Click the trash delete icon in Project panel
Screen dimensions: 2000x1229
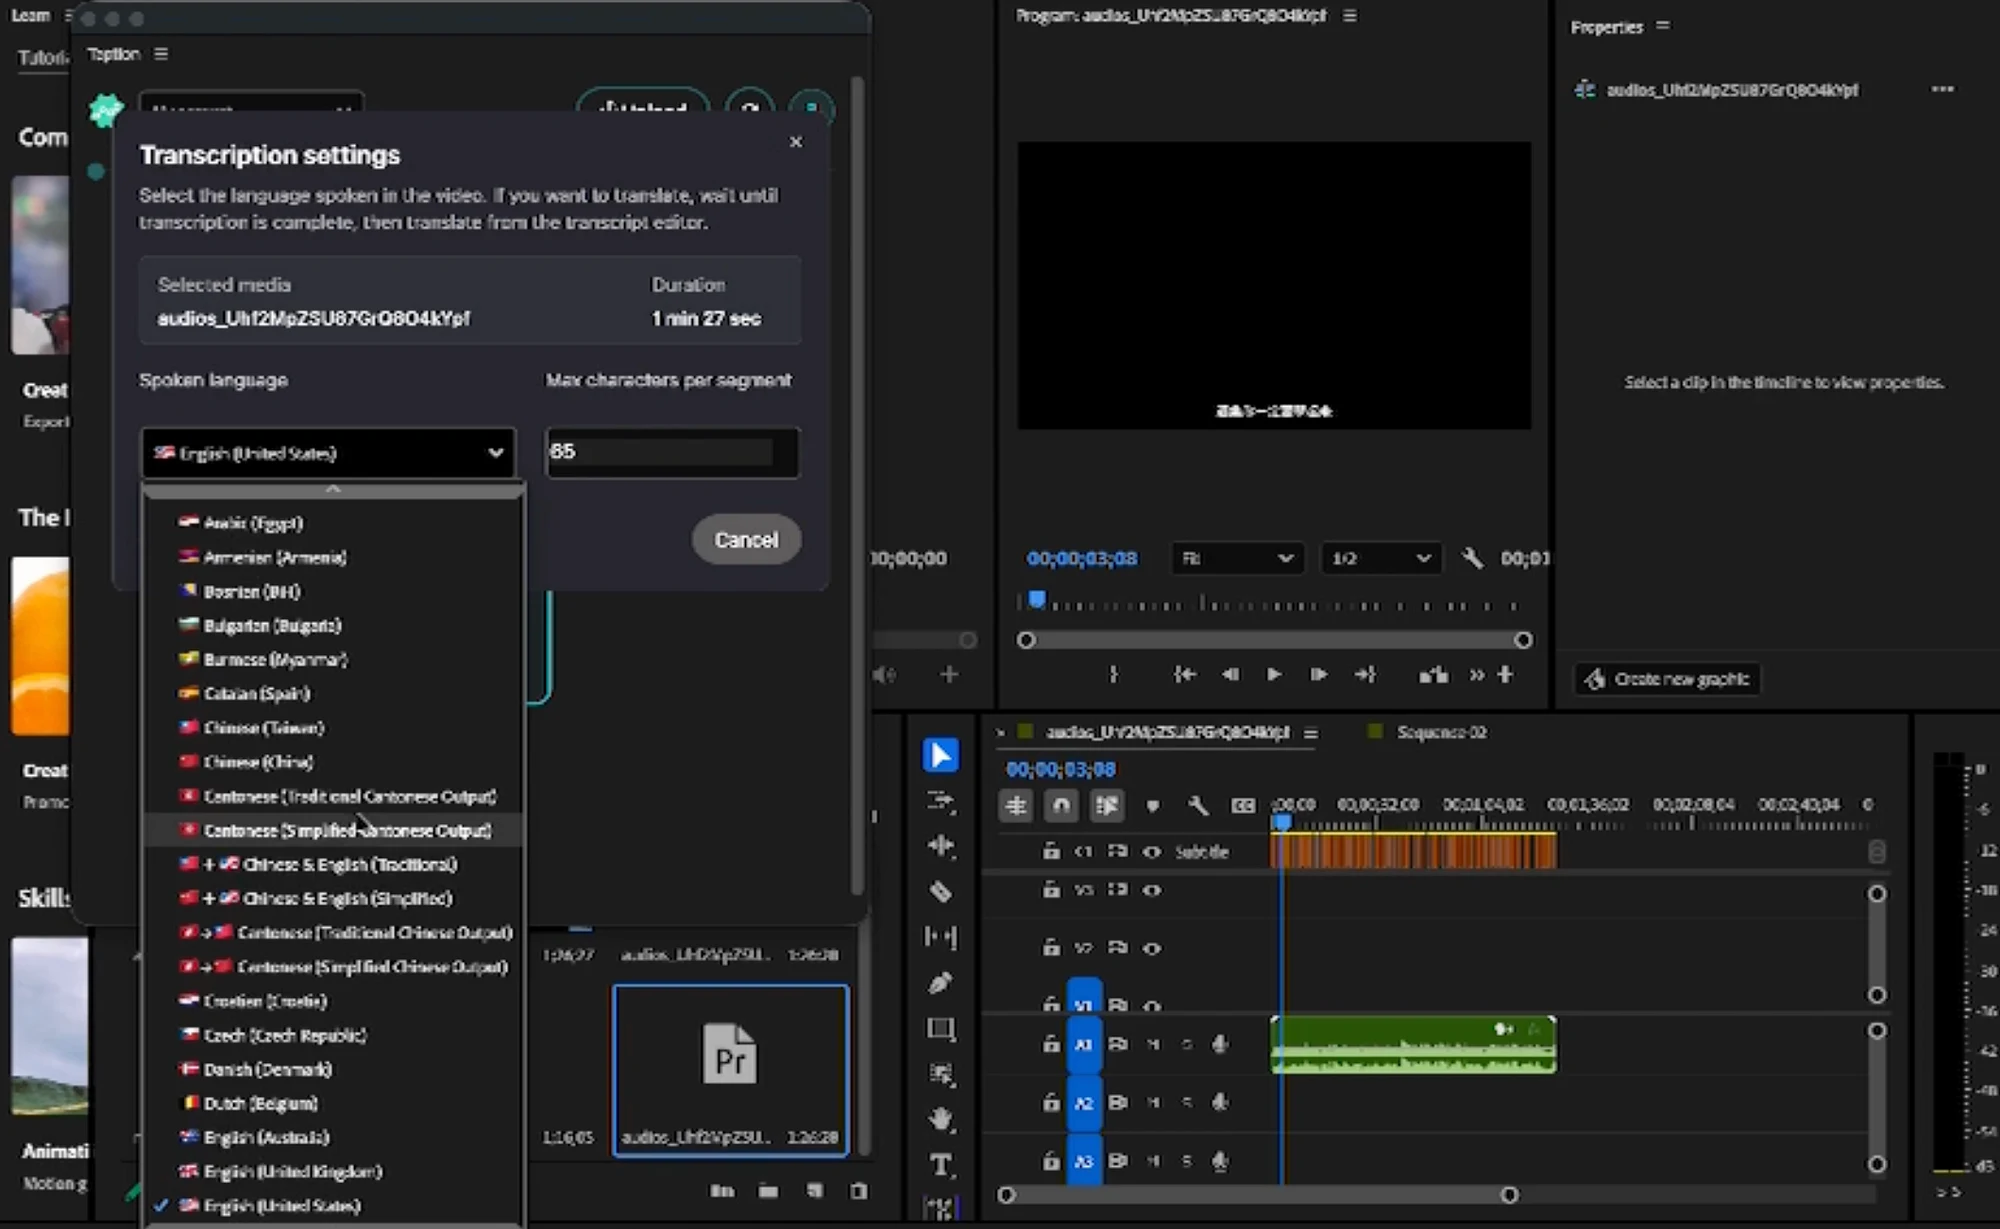(x=859, y=1191)
